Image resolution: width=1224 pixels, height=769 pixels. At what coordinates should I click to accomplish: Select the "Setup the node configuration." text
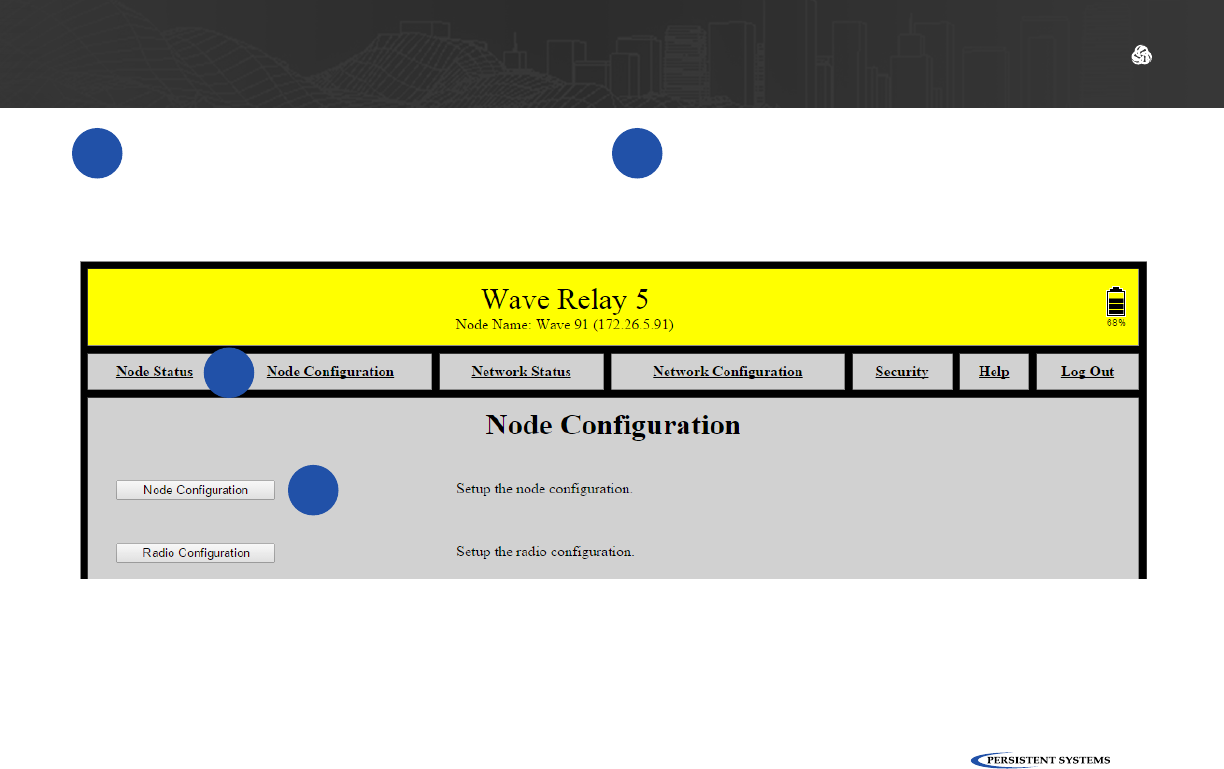(x=544, y=490)
